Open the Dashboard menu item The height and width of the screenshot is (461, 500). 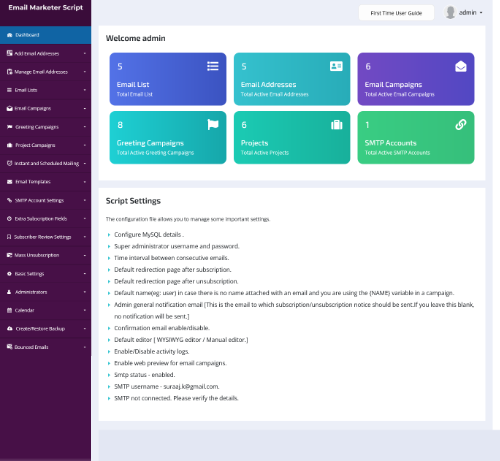(45, 35)
